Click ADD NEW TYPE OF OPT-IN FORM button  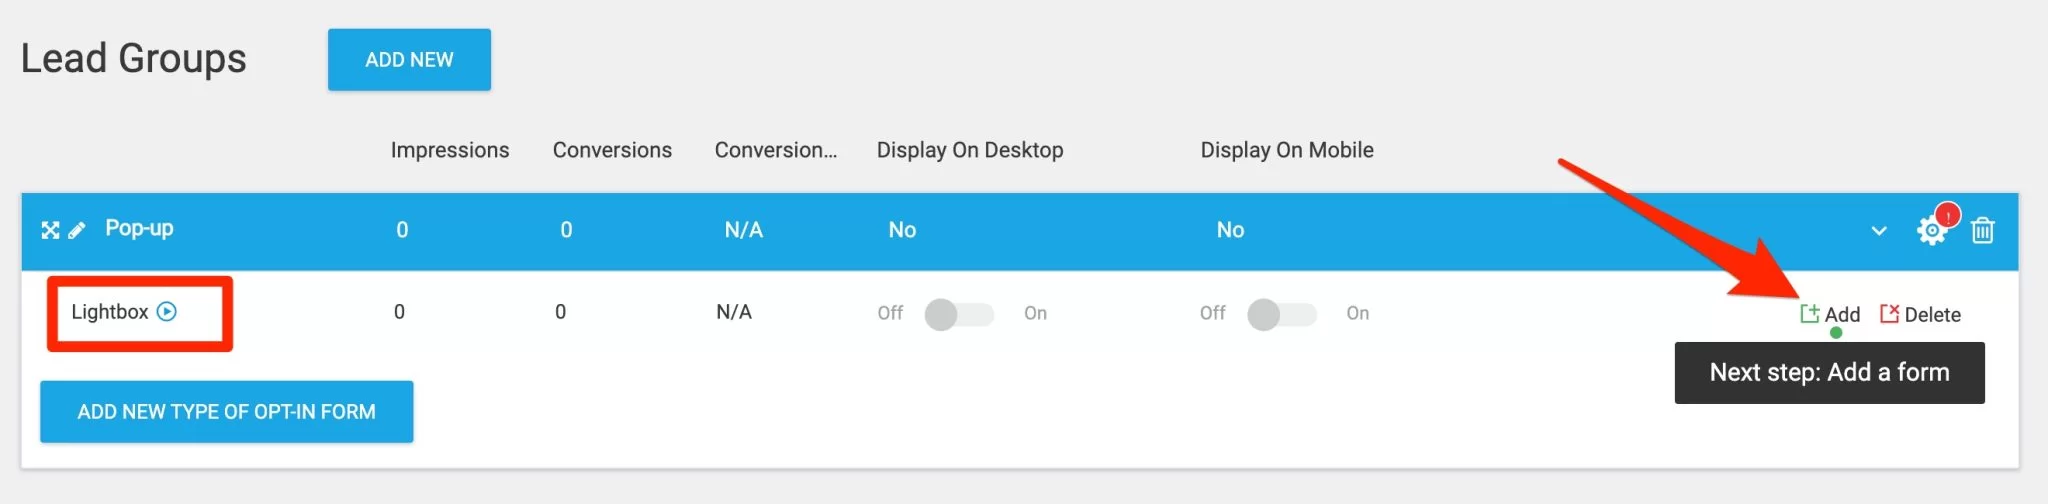227,412
